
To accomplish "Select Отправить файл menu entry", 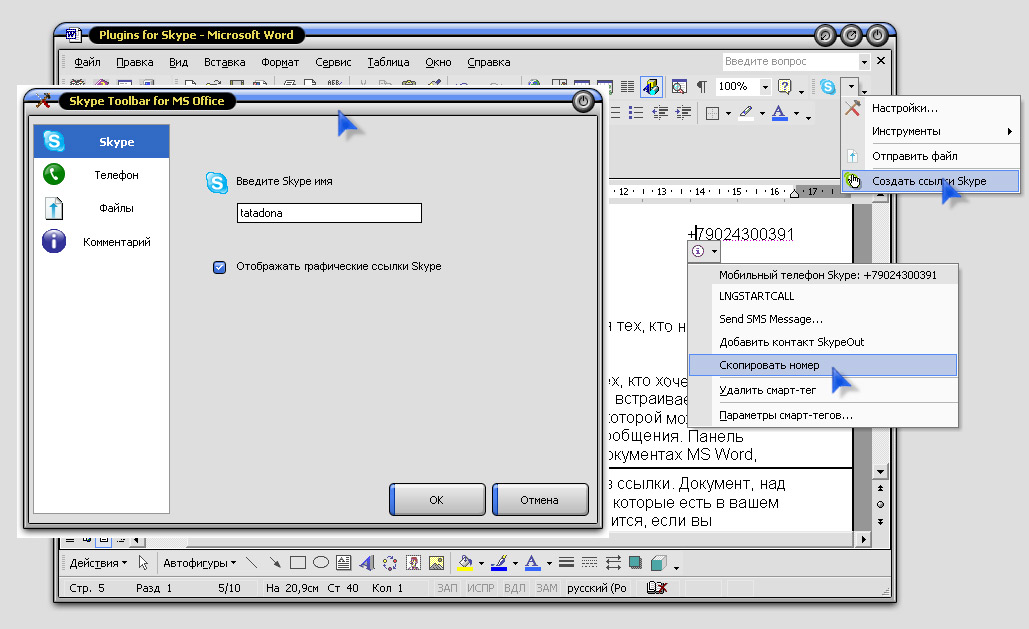I will [930, 156].
